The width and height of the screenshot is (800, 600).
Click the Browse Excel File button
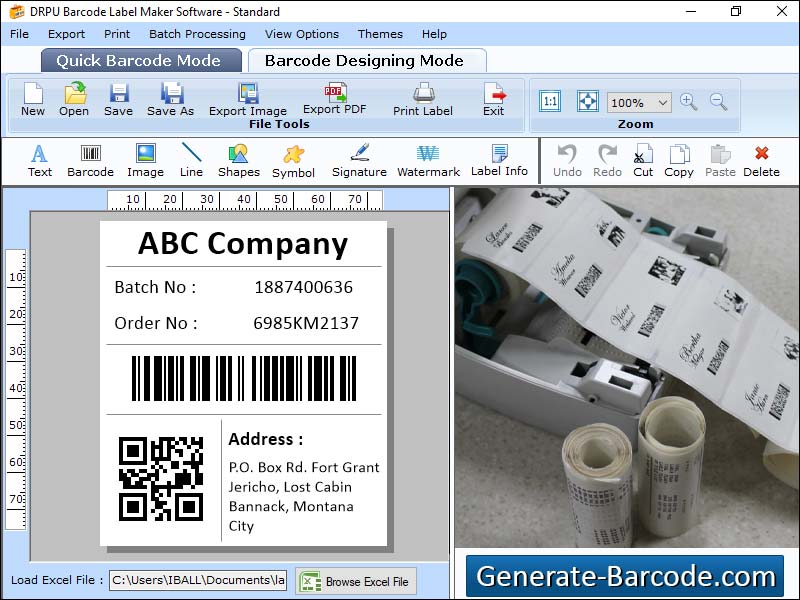click(x=355, y=581)
